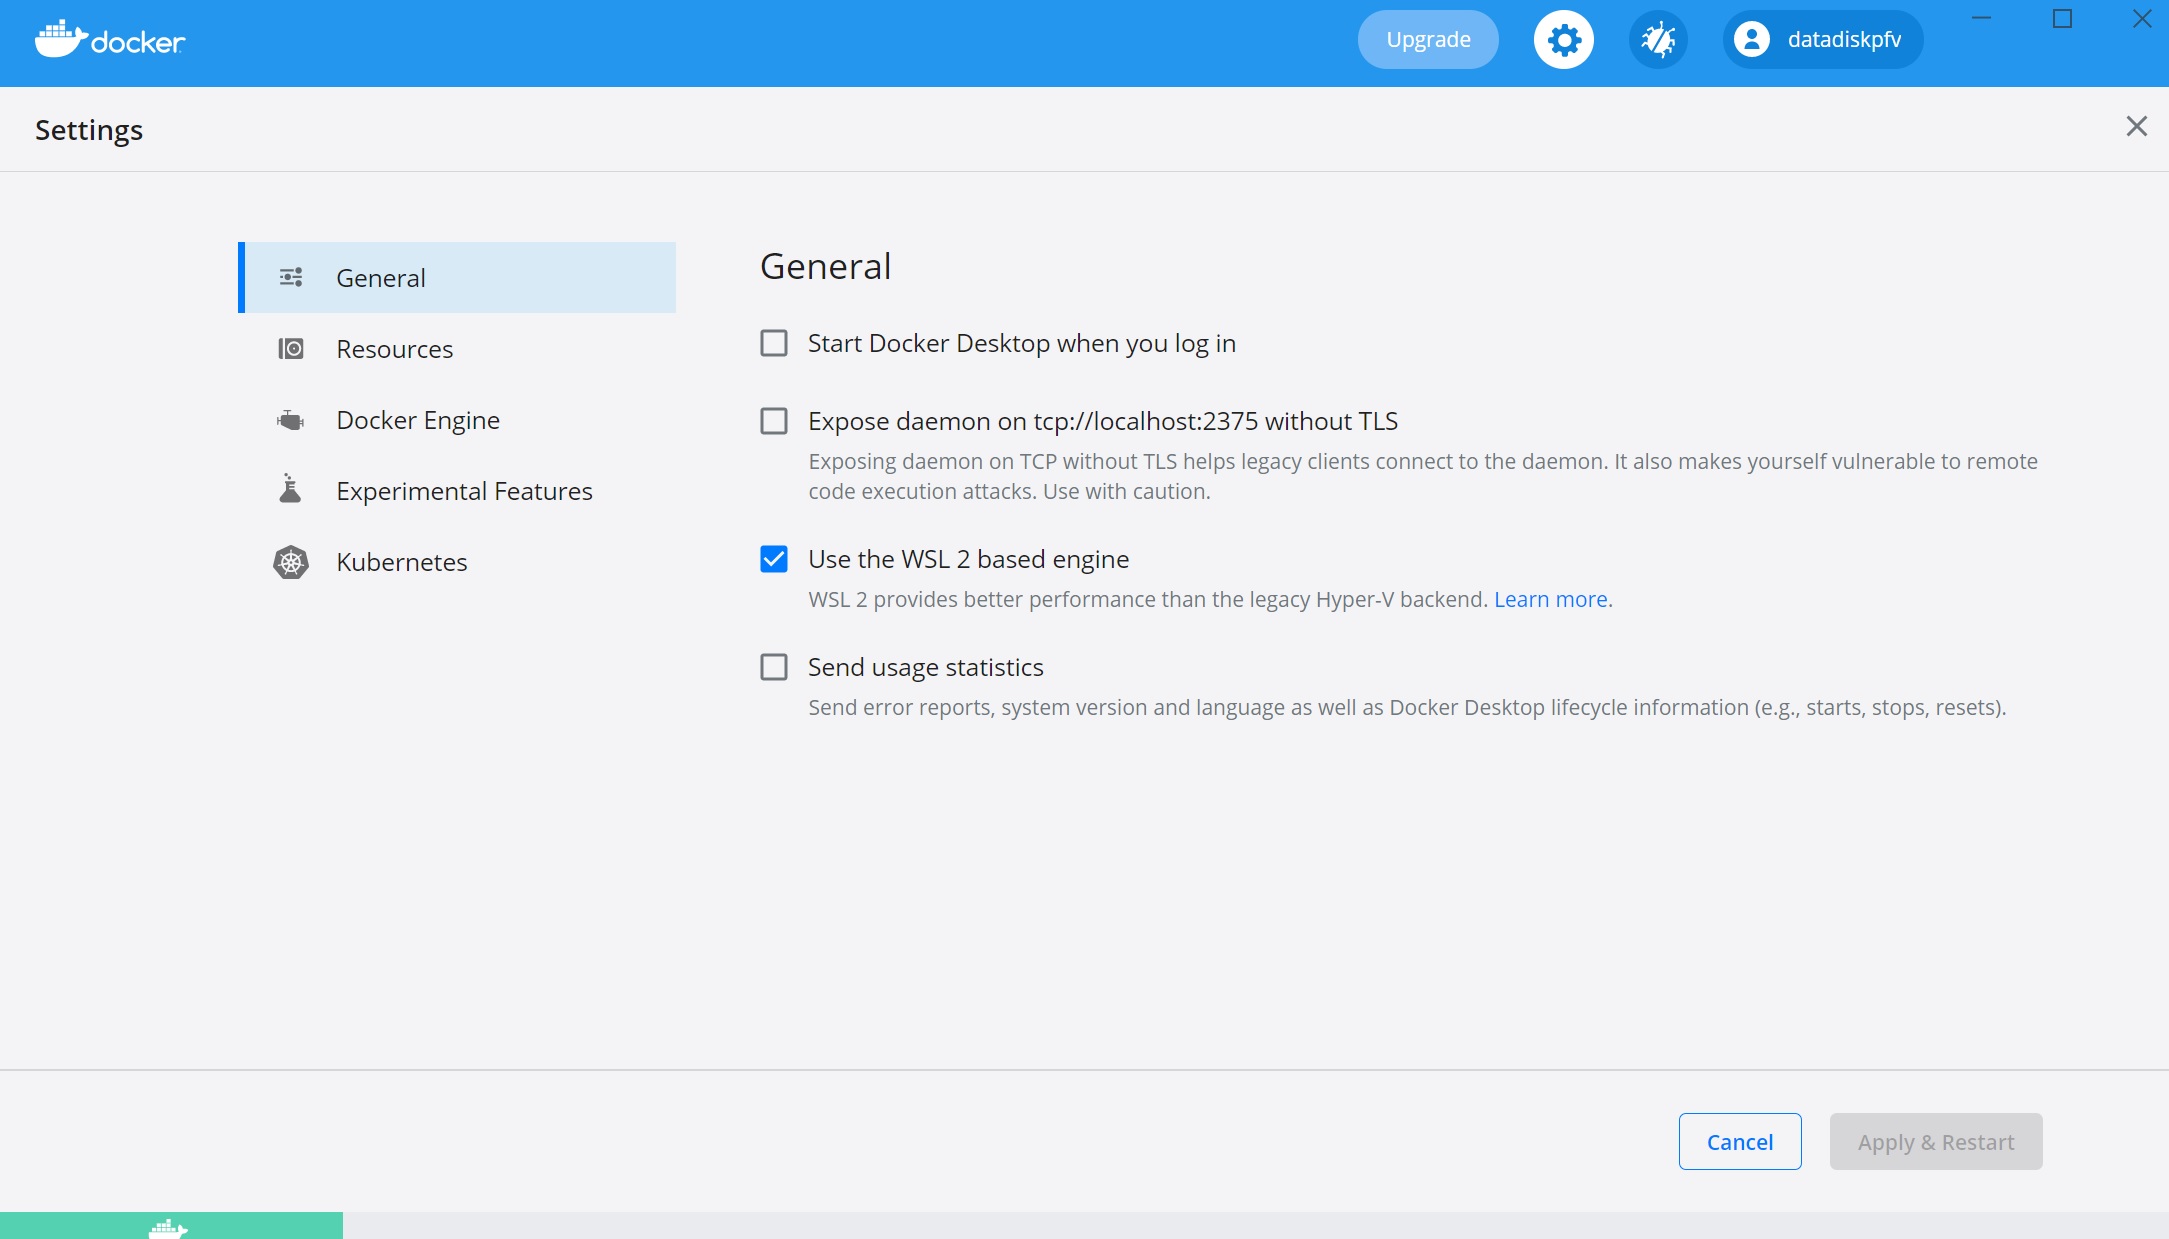Click the General page heading
The height and width of the screenshot is (1239, 2169).
click(x=825, y=266)
